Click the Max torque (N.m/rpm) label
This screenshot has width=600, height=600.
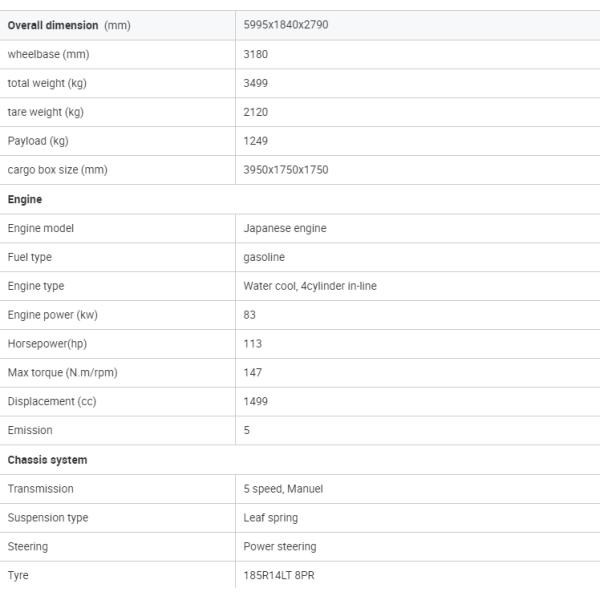tap(62, 373)
